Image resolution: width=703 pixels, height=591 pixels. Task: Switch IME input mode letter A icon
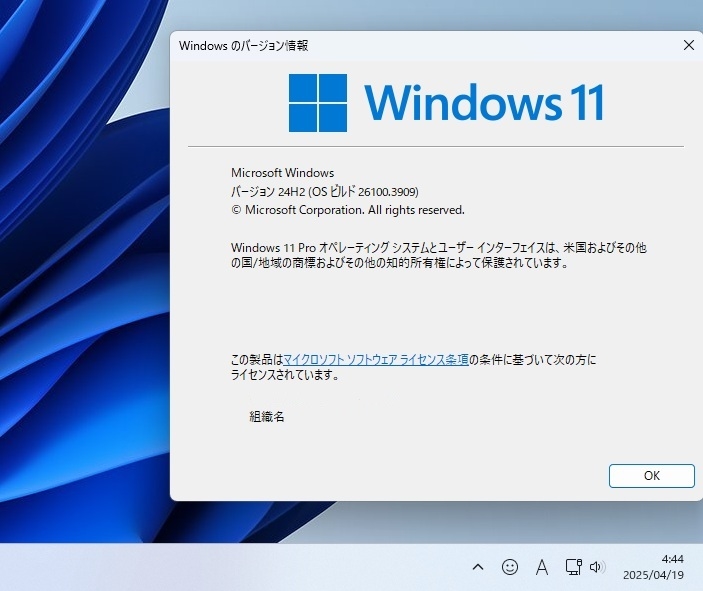pyautogui.click(x=542, y=567)
